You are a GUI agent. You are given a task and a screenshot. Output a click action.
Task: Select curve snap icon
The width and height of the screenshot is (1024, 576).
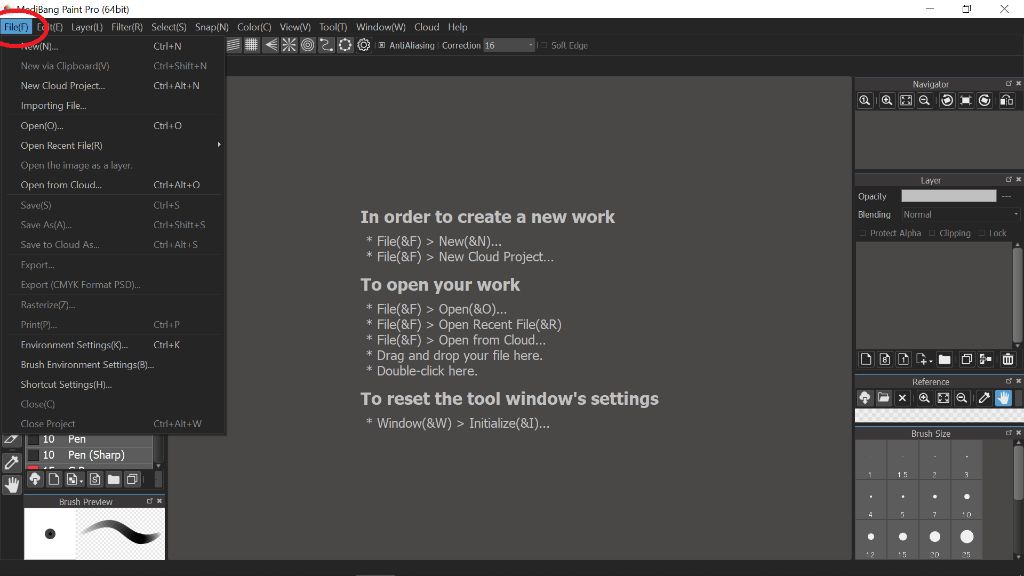point(326,45)
